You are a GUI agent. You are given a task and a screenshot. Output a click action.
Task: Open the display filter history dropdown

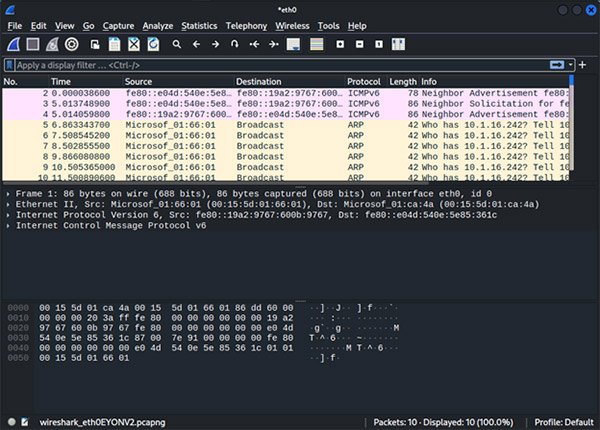[x=572, y=65]
